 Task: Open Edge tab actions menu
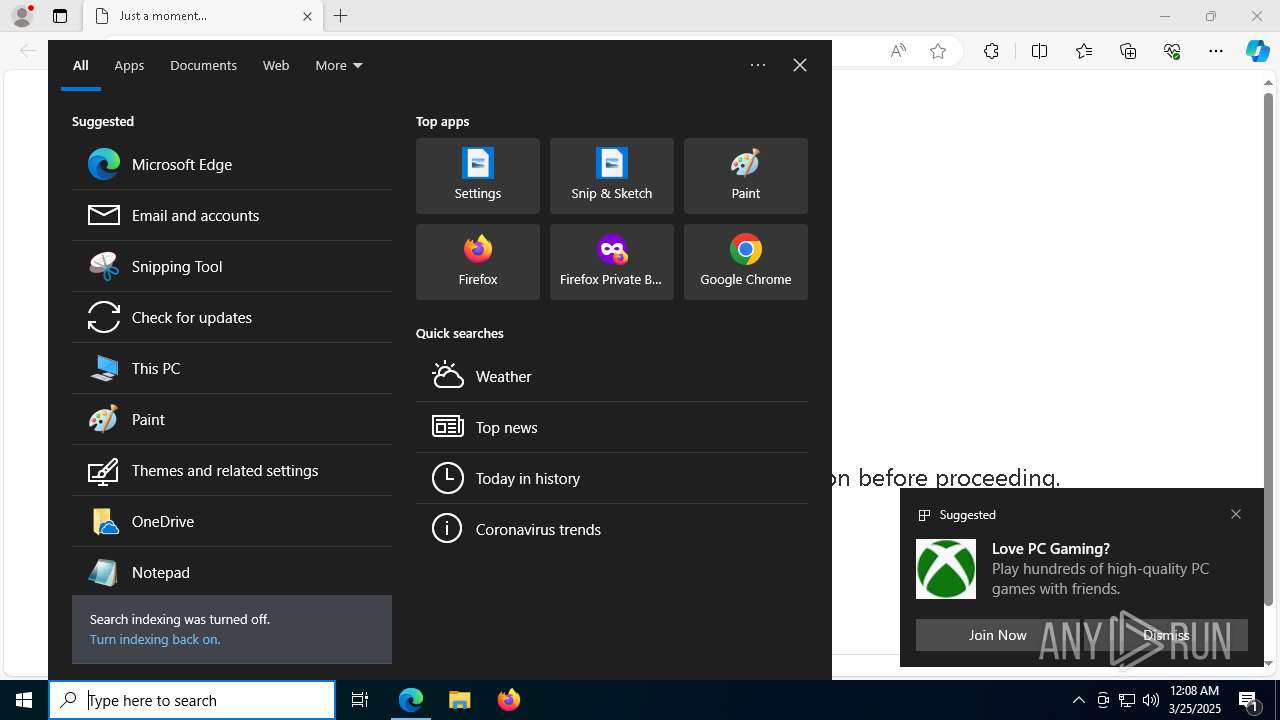(x=60, y=16)
